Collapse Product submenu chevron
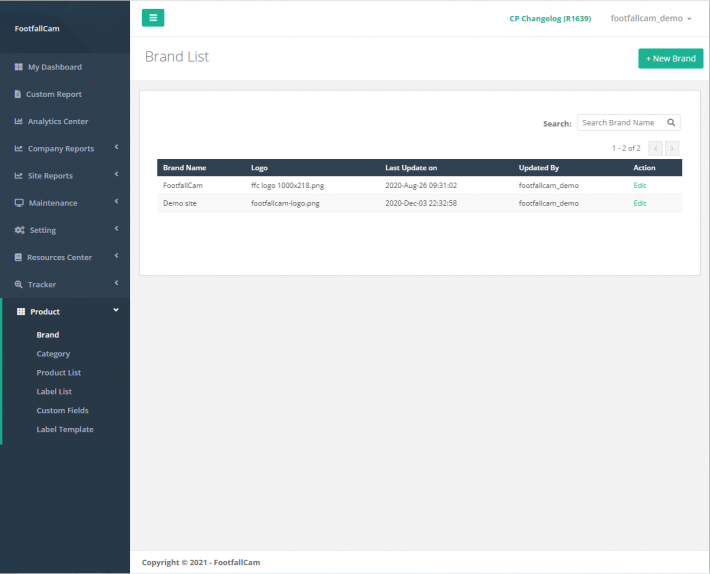The height and width of the screenshot is (574, 710). (x=116, y=310)
